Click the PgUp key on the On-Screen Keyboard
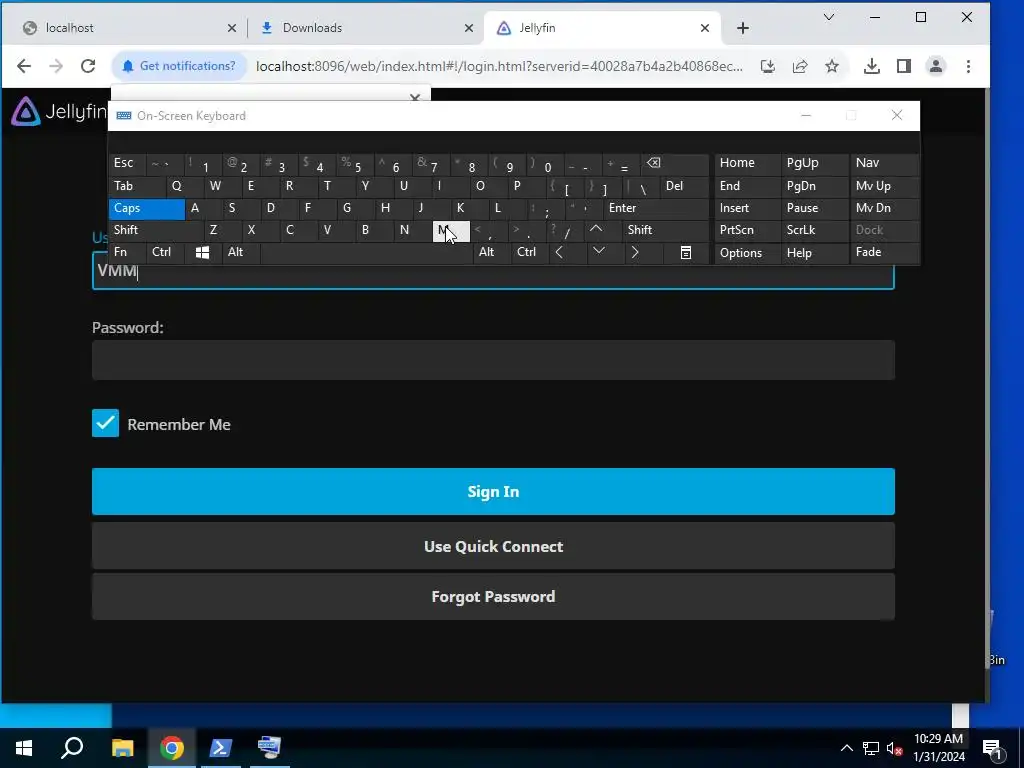This screenshot has width=1024, height=768. (814, 163)
